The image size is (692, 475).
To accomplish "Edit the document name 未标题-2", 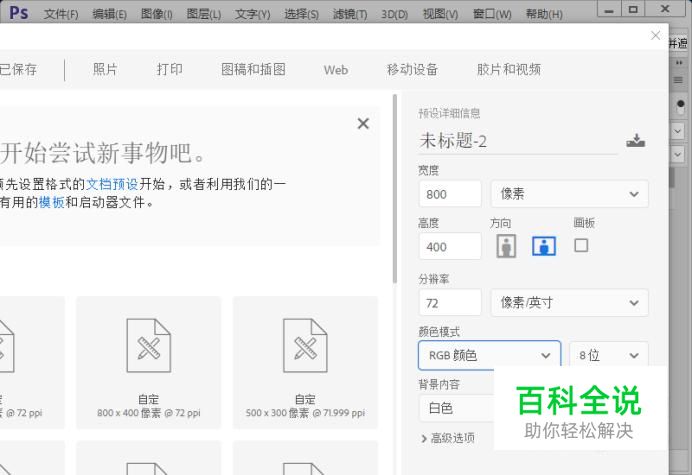I will (518, 141).
